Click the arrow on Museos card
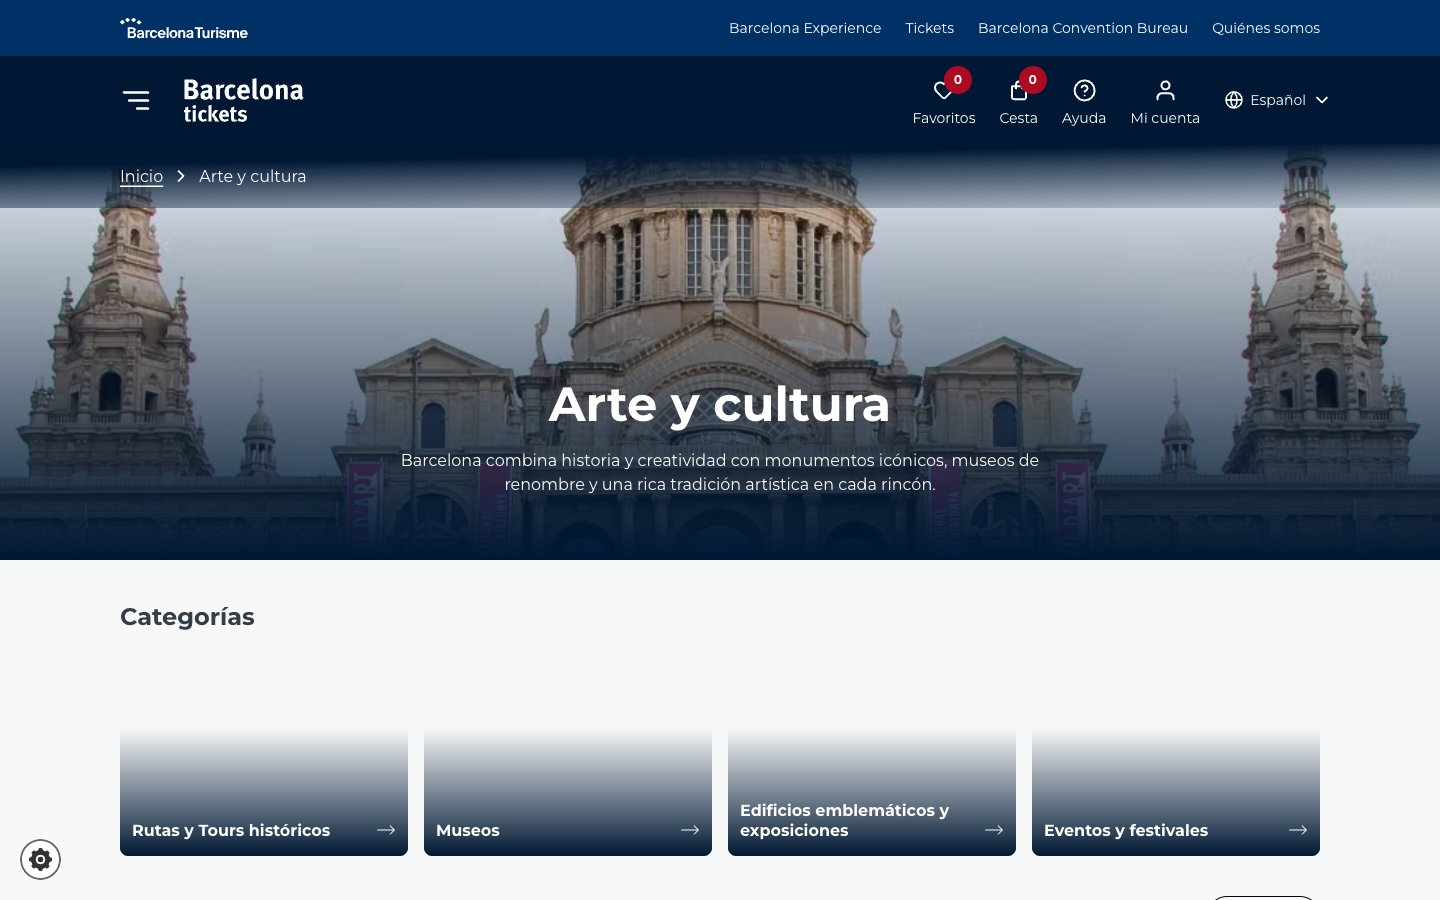1440x900 pixels. pos(690,830)
